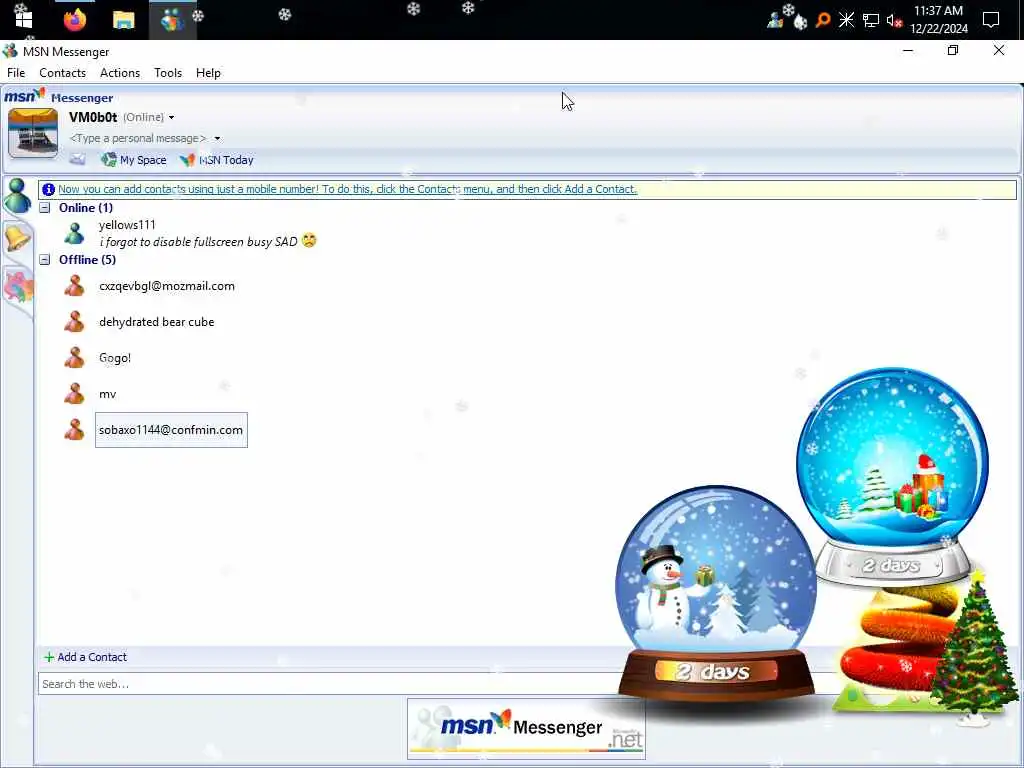1024x768 pixels.
Task: Click the orange magnifier tray icon
Action: coord(823,20)
